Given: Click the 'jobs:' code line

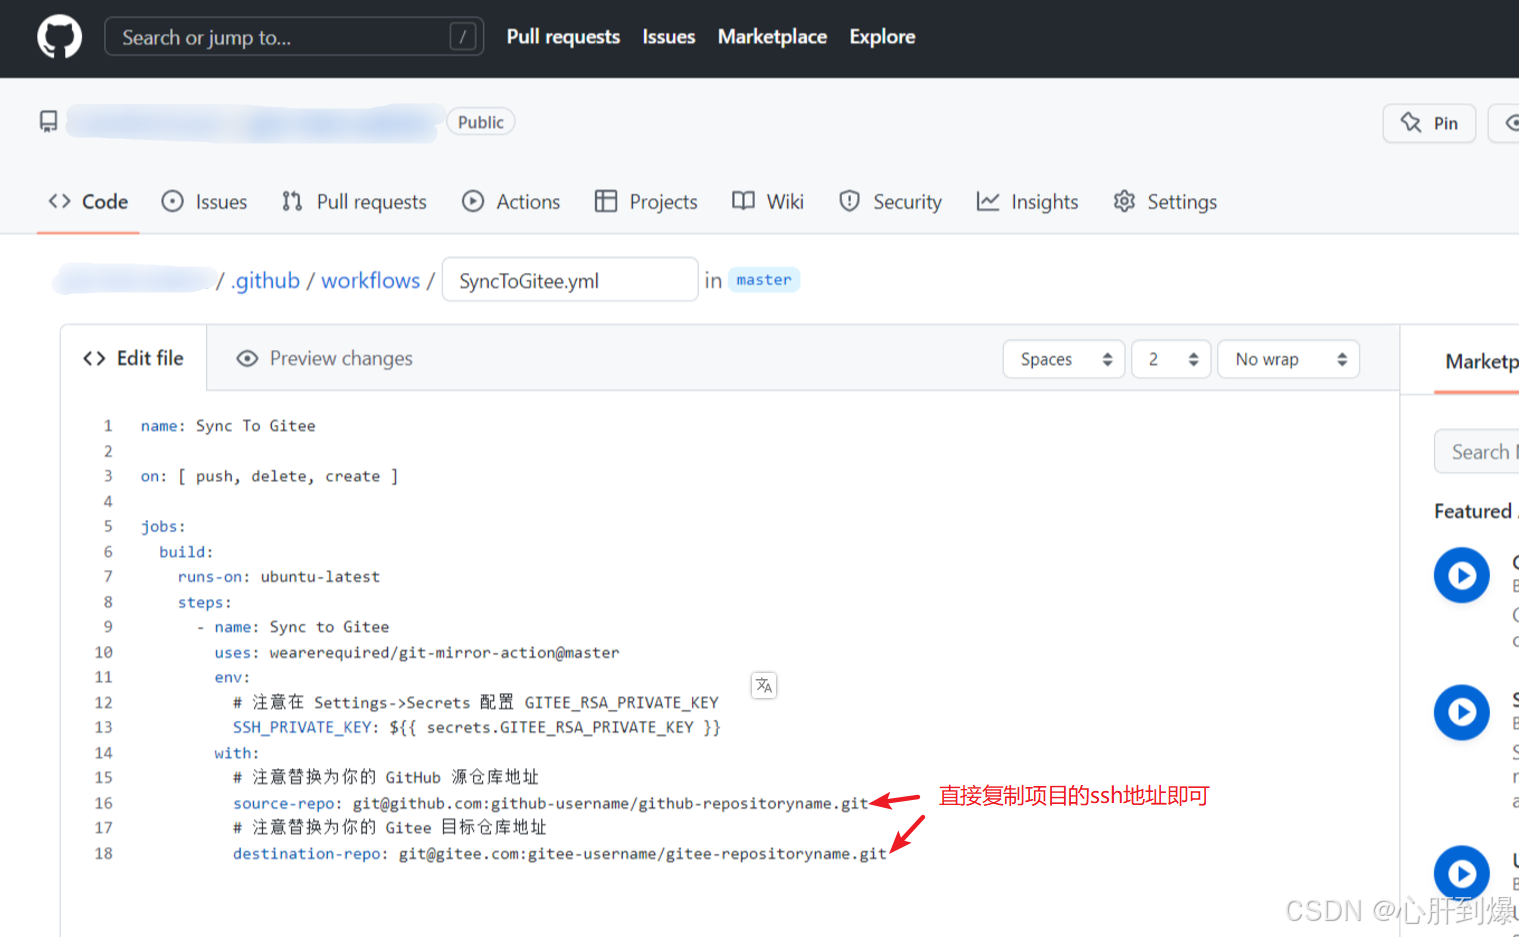Looking at the screenshot, I should (163, 526).
